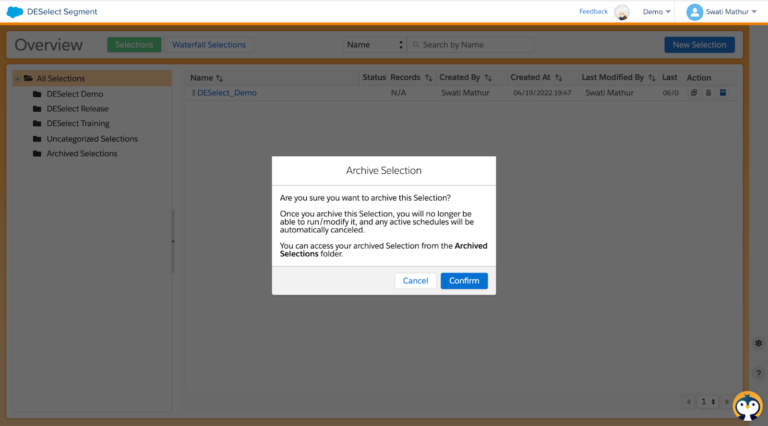Viewport: 768px width, 426px height.
Task: Expand the Swati Mathur user menu arrow
Action: 754,12
